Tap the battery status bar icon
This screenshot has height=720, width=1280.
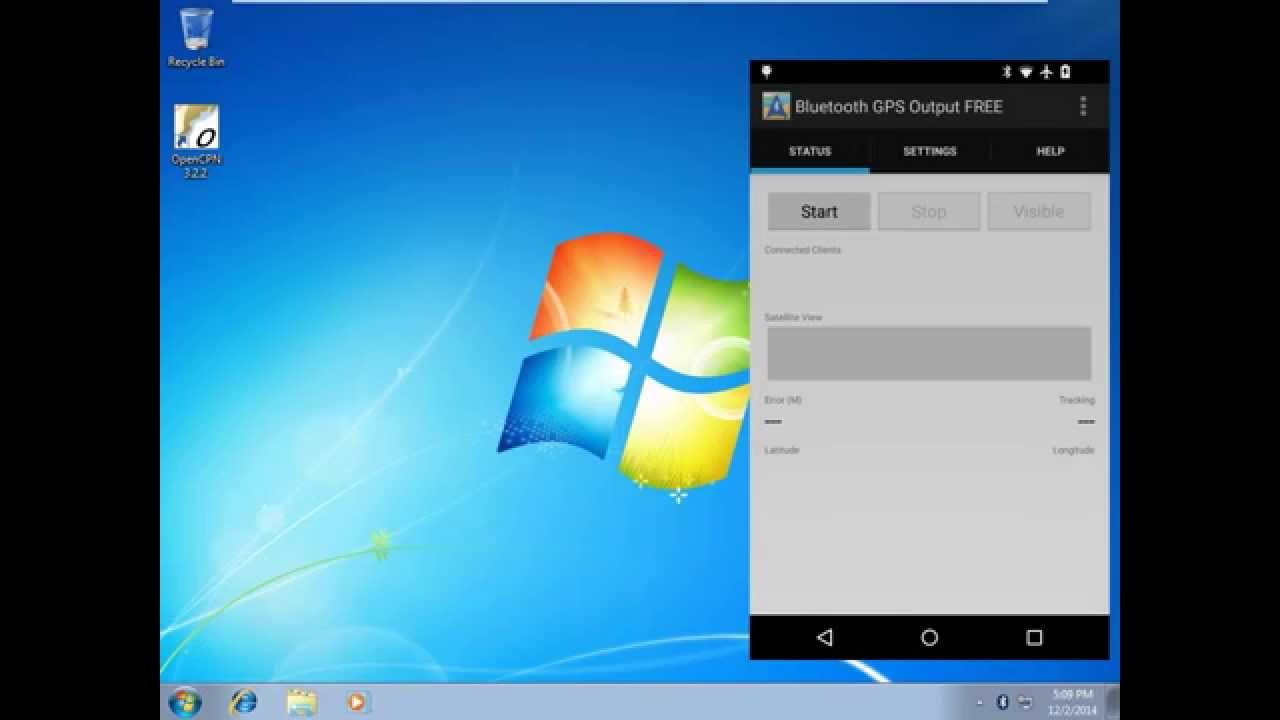tap(1066, 72)
